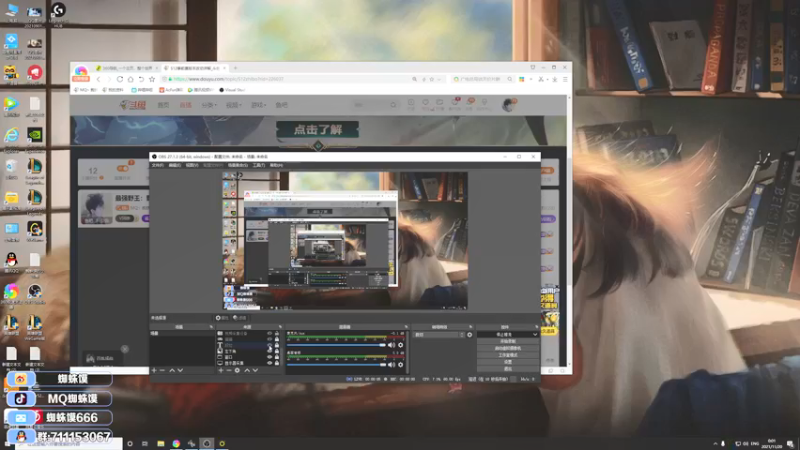Open QQ desktop shortcut
Viewport: 800px width, 450px height.
[x=11, y=262]
